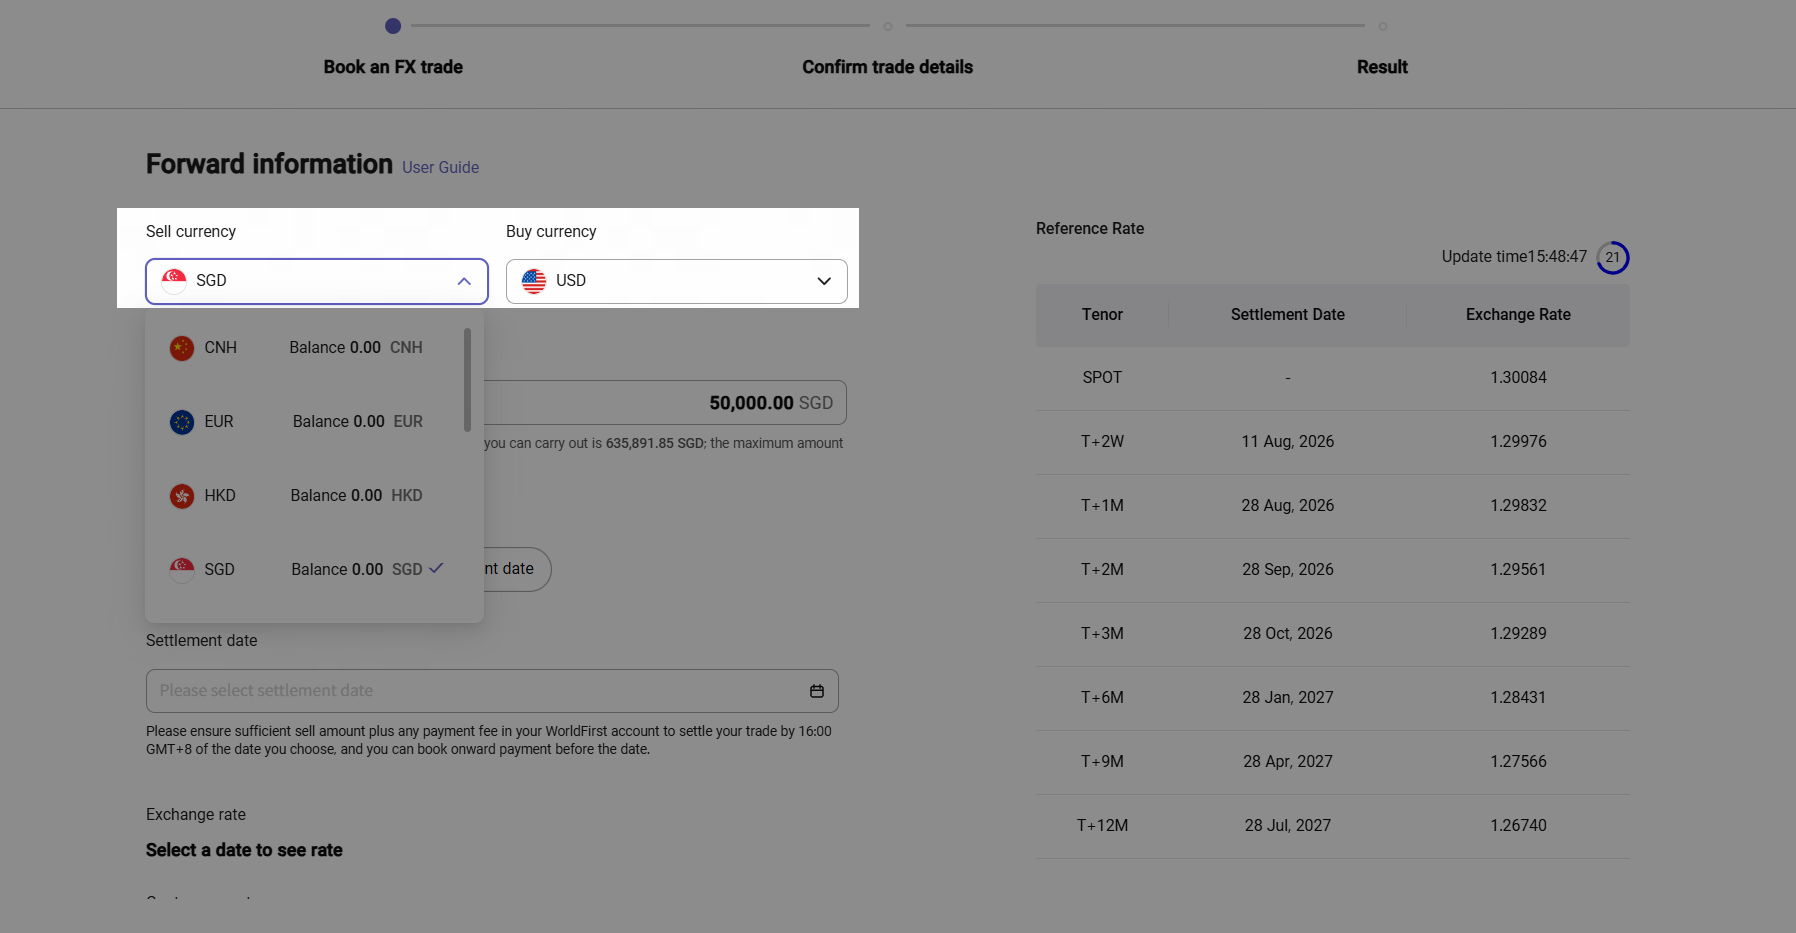Click the partially hidden date button
Screen dimensions: 1796x933
click(x=517, y=569)
